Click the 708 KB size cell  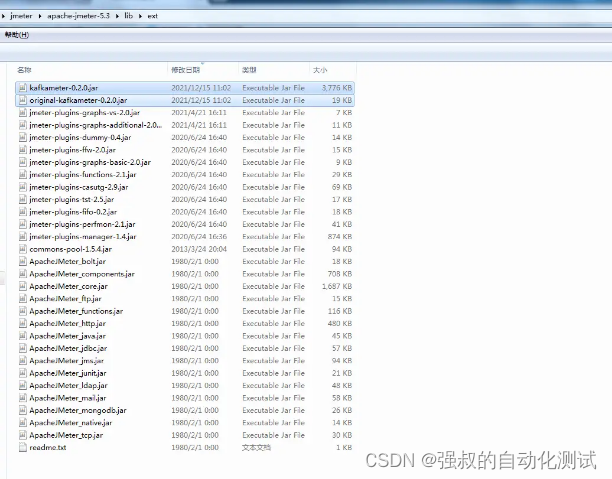tap(340, 274)
